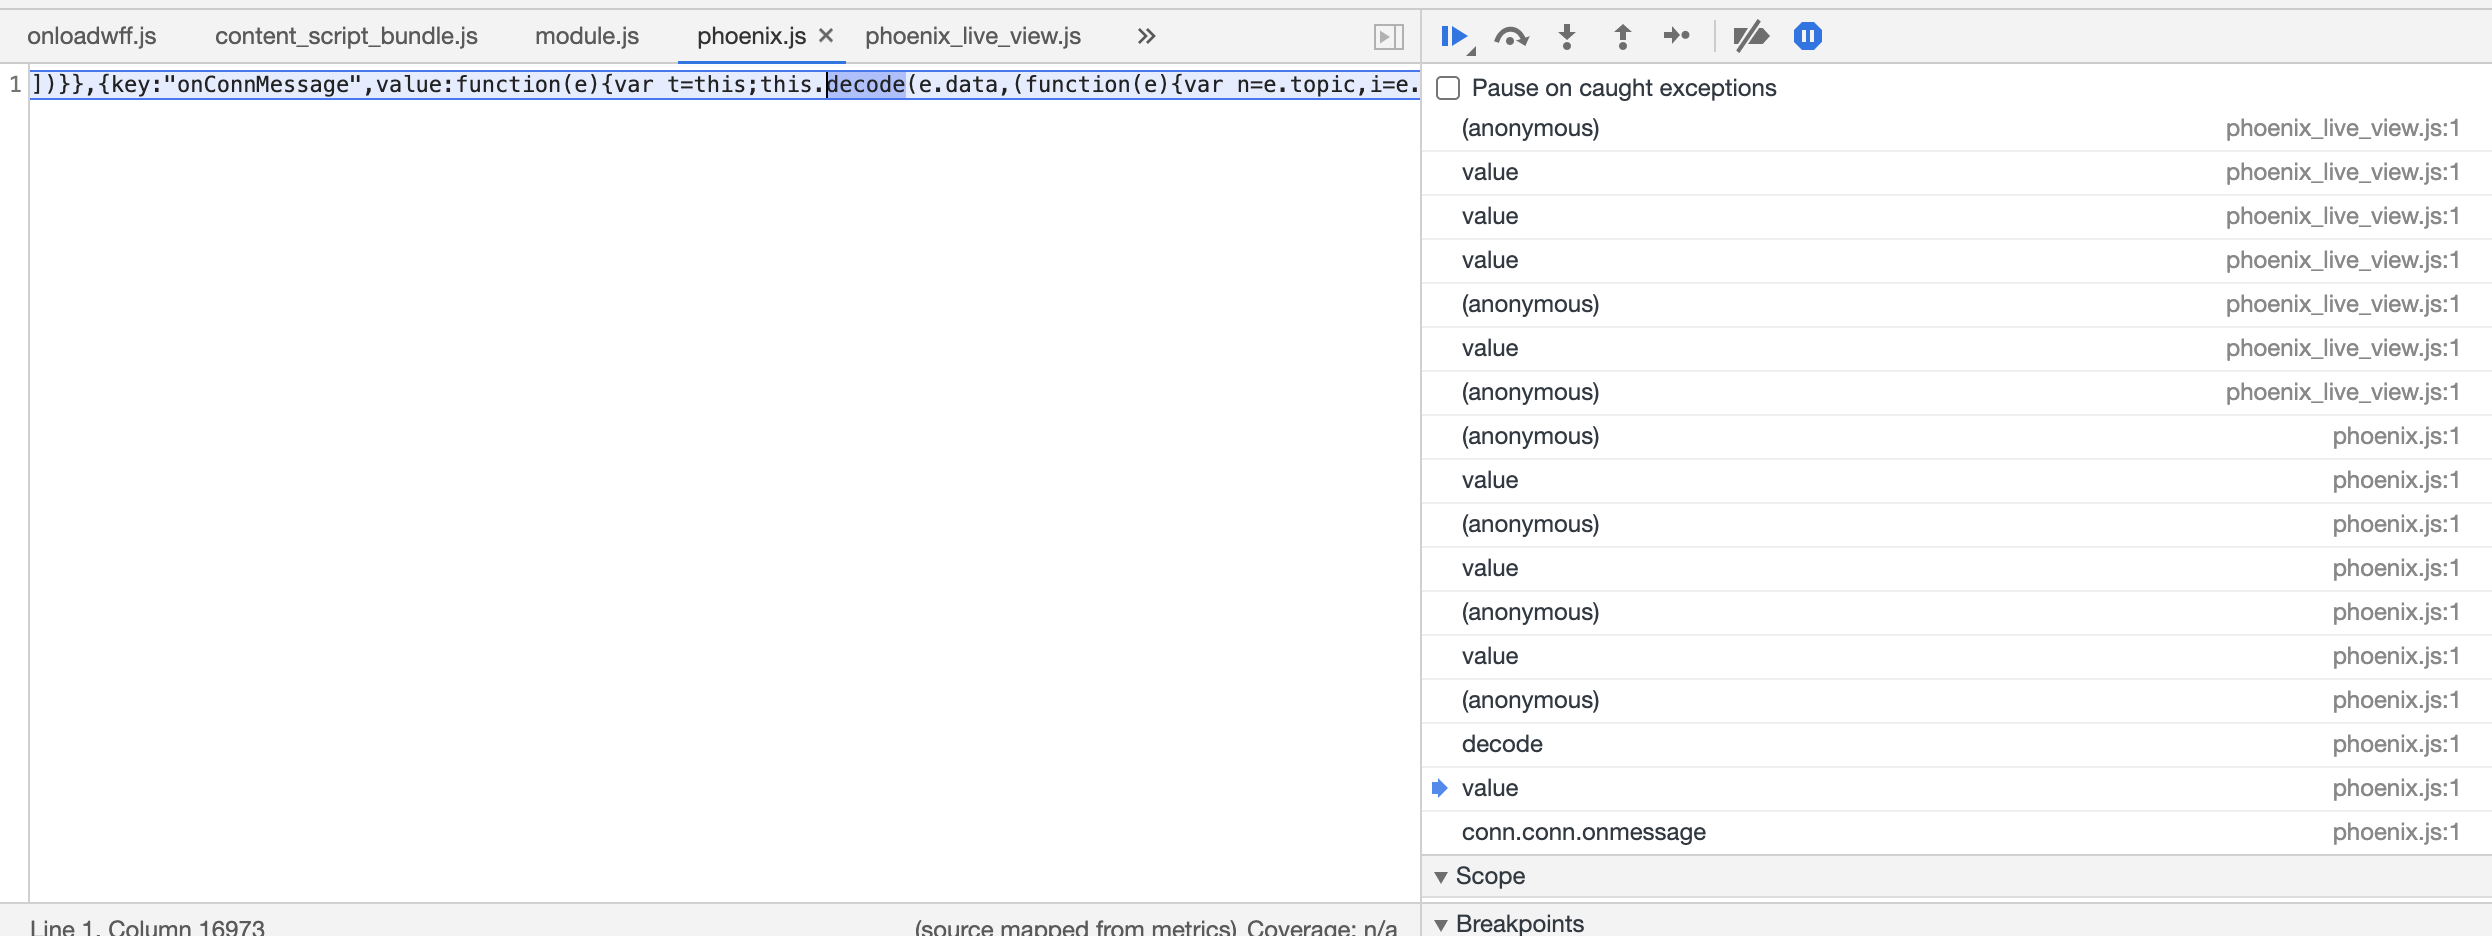Image resolution: width=2492 pixels, height=936 pixels.
Task: Step out of current function
Action: [x=1623, y=37]
